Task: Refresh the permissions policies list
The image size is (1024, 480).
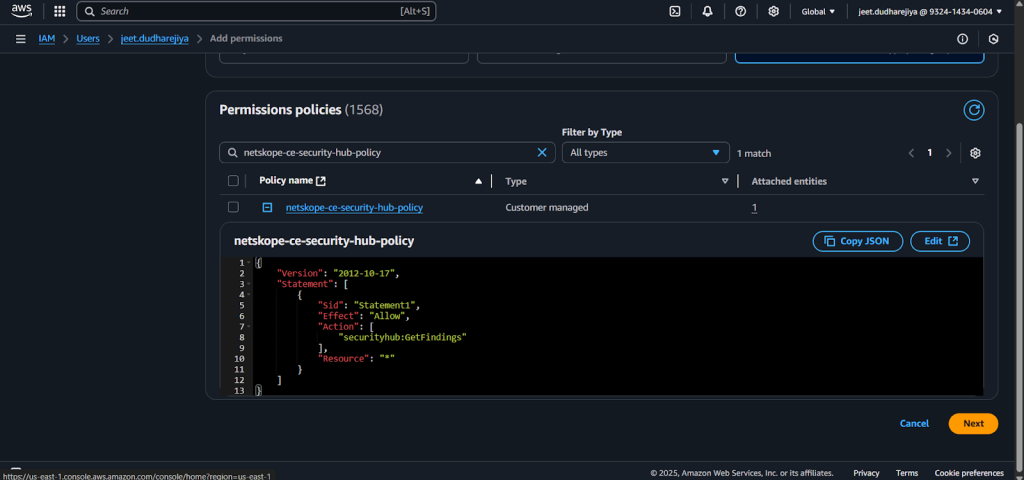Action: [974, 110]
